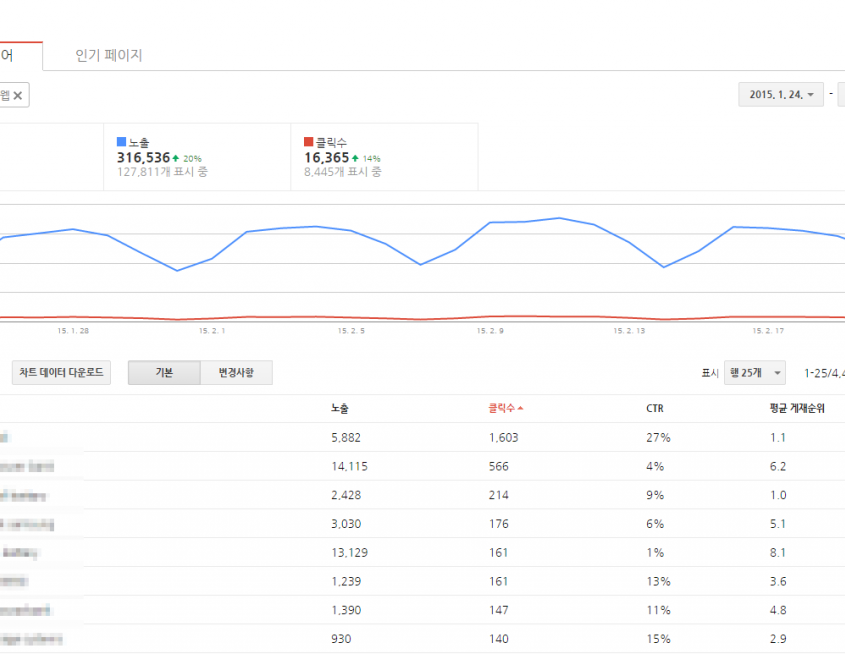Screen dimensions: 845x654
Task: Open the 행 25개 rows-per-page dropdown
Action: [756, 372]
